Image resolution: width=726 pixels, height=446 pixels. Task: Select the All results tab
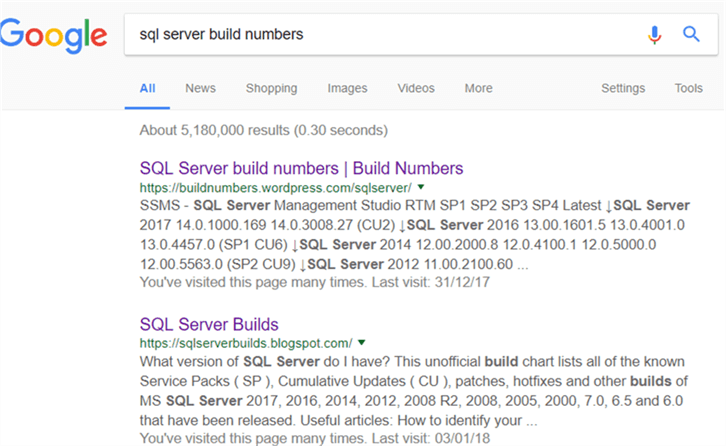[147, 88]
